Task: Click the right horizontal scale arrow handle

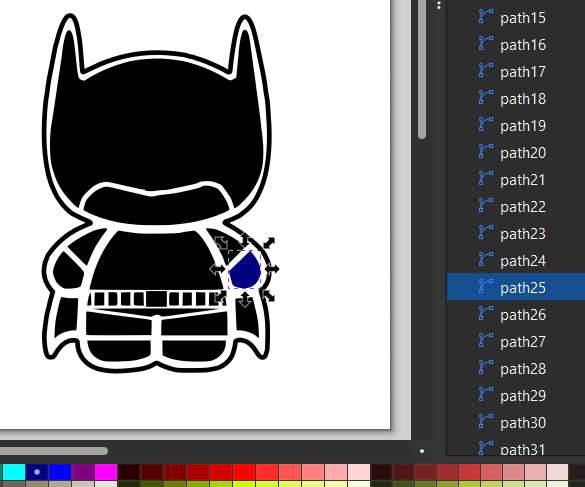Action: [x=272, y=269]
